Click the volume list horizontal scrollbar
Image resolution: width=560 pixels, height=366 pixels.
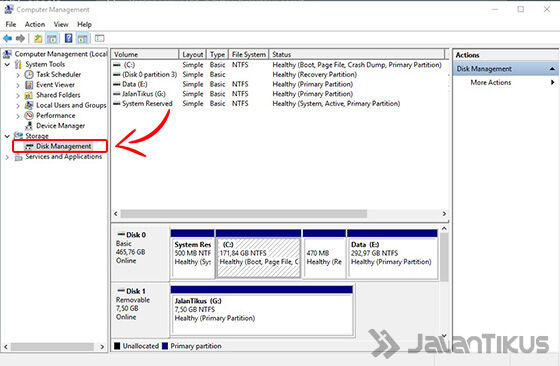(x=280, y=214)
